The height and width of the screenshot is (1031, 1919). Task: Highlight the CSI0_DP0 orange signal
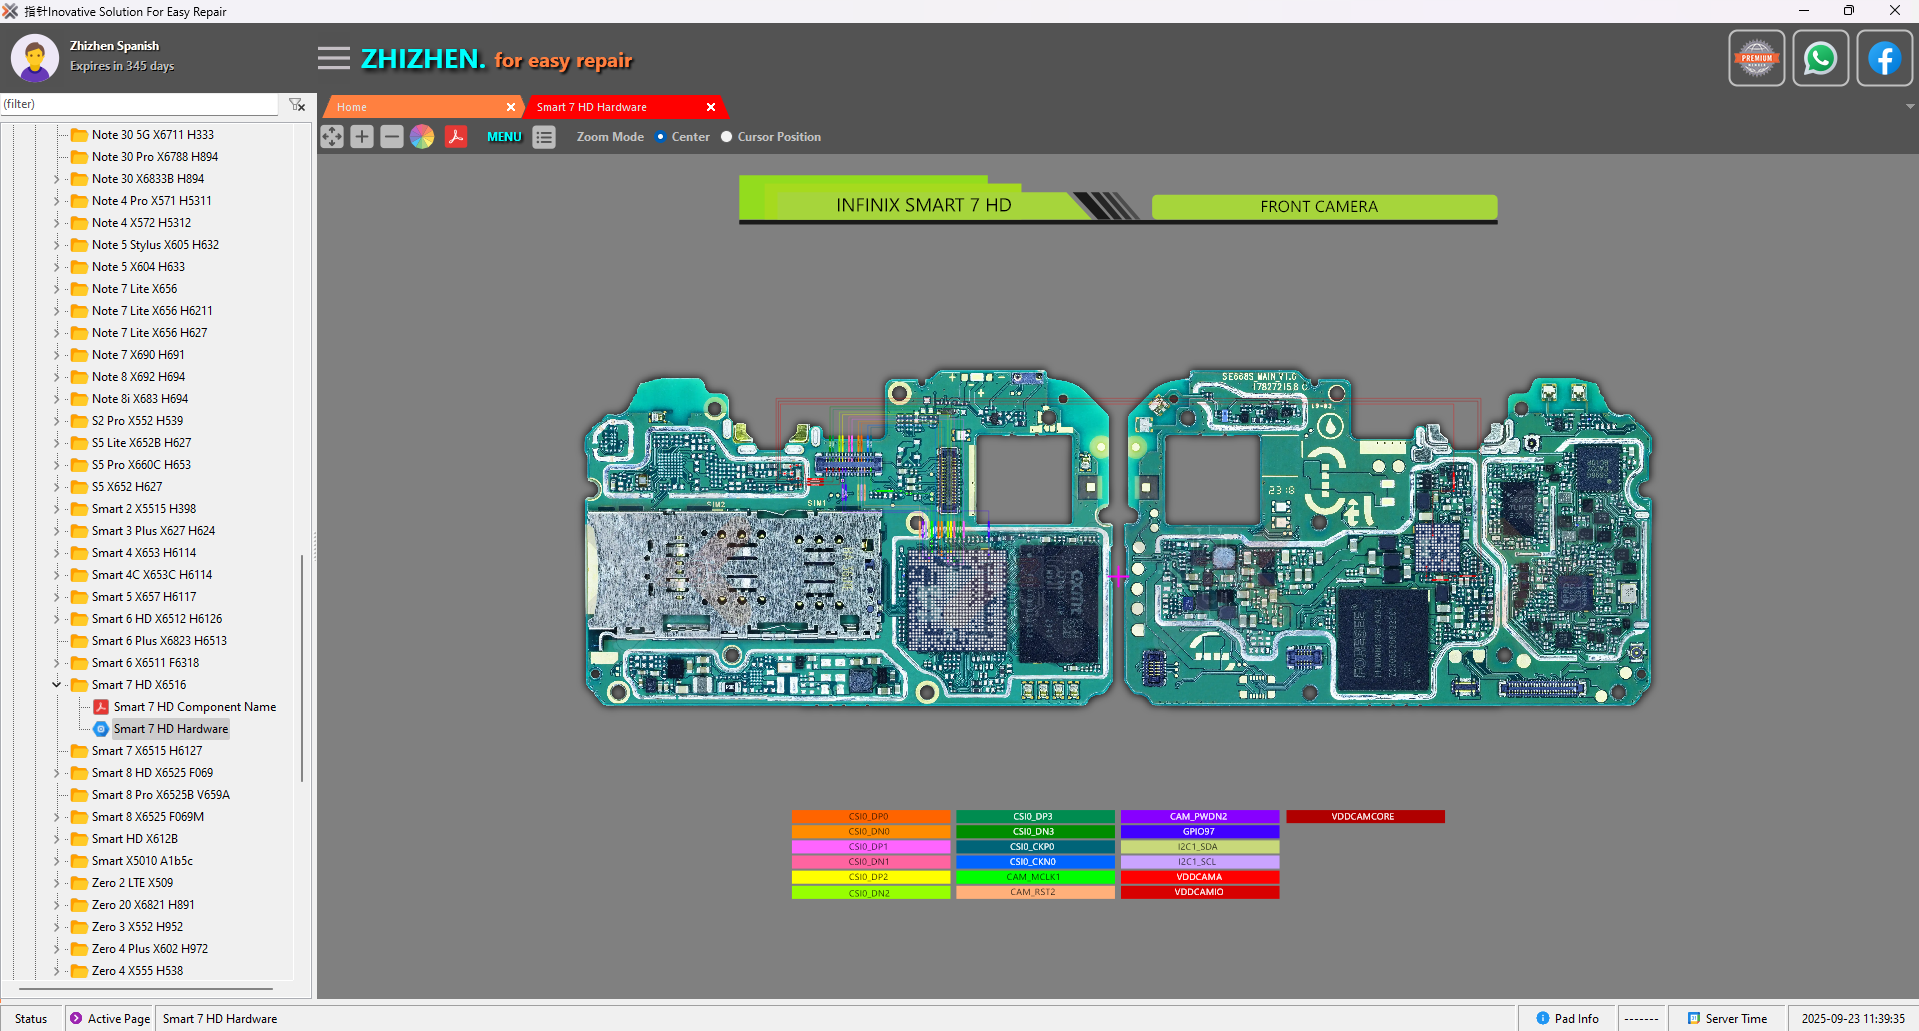pyautogui.click(x=870, y=817)
